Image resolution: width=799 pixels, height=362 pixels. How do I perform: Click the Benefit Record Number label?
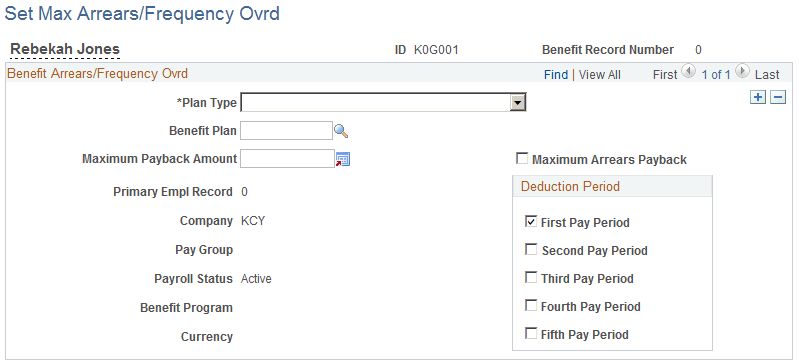point(608,50)
